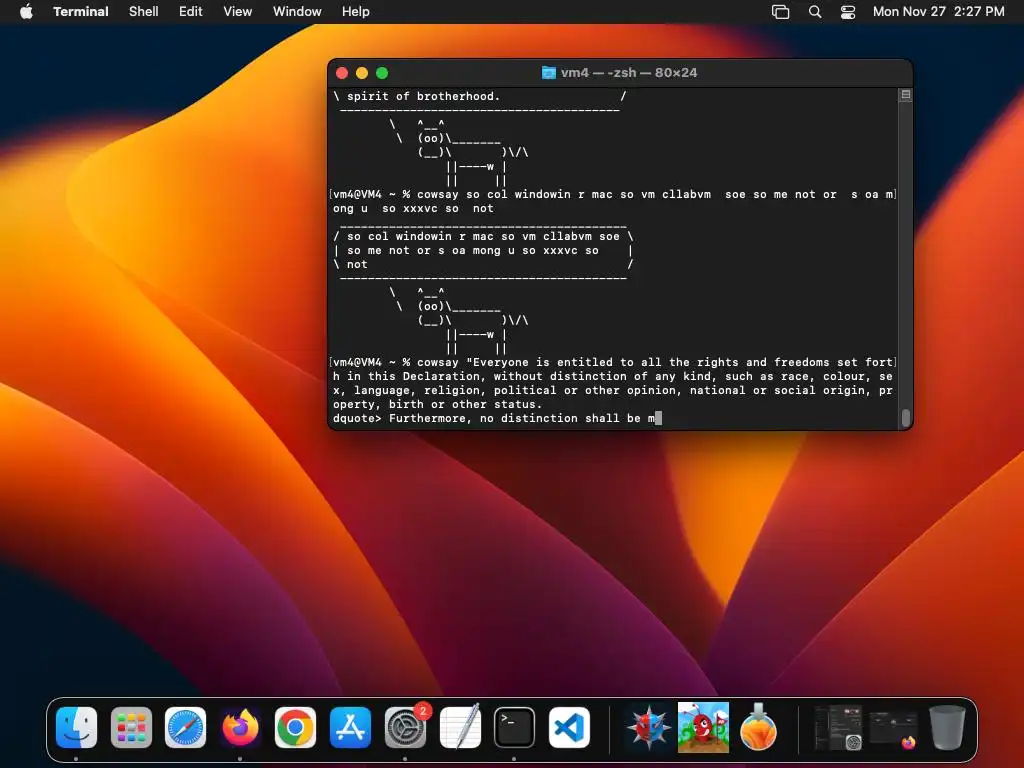Open the Help menu
The width and height of the screenshot is (1024, 768).
(x=355, y=12)
